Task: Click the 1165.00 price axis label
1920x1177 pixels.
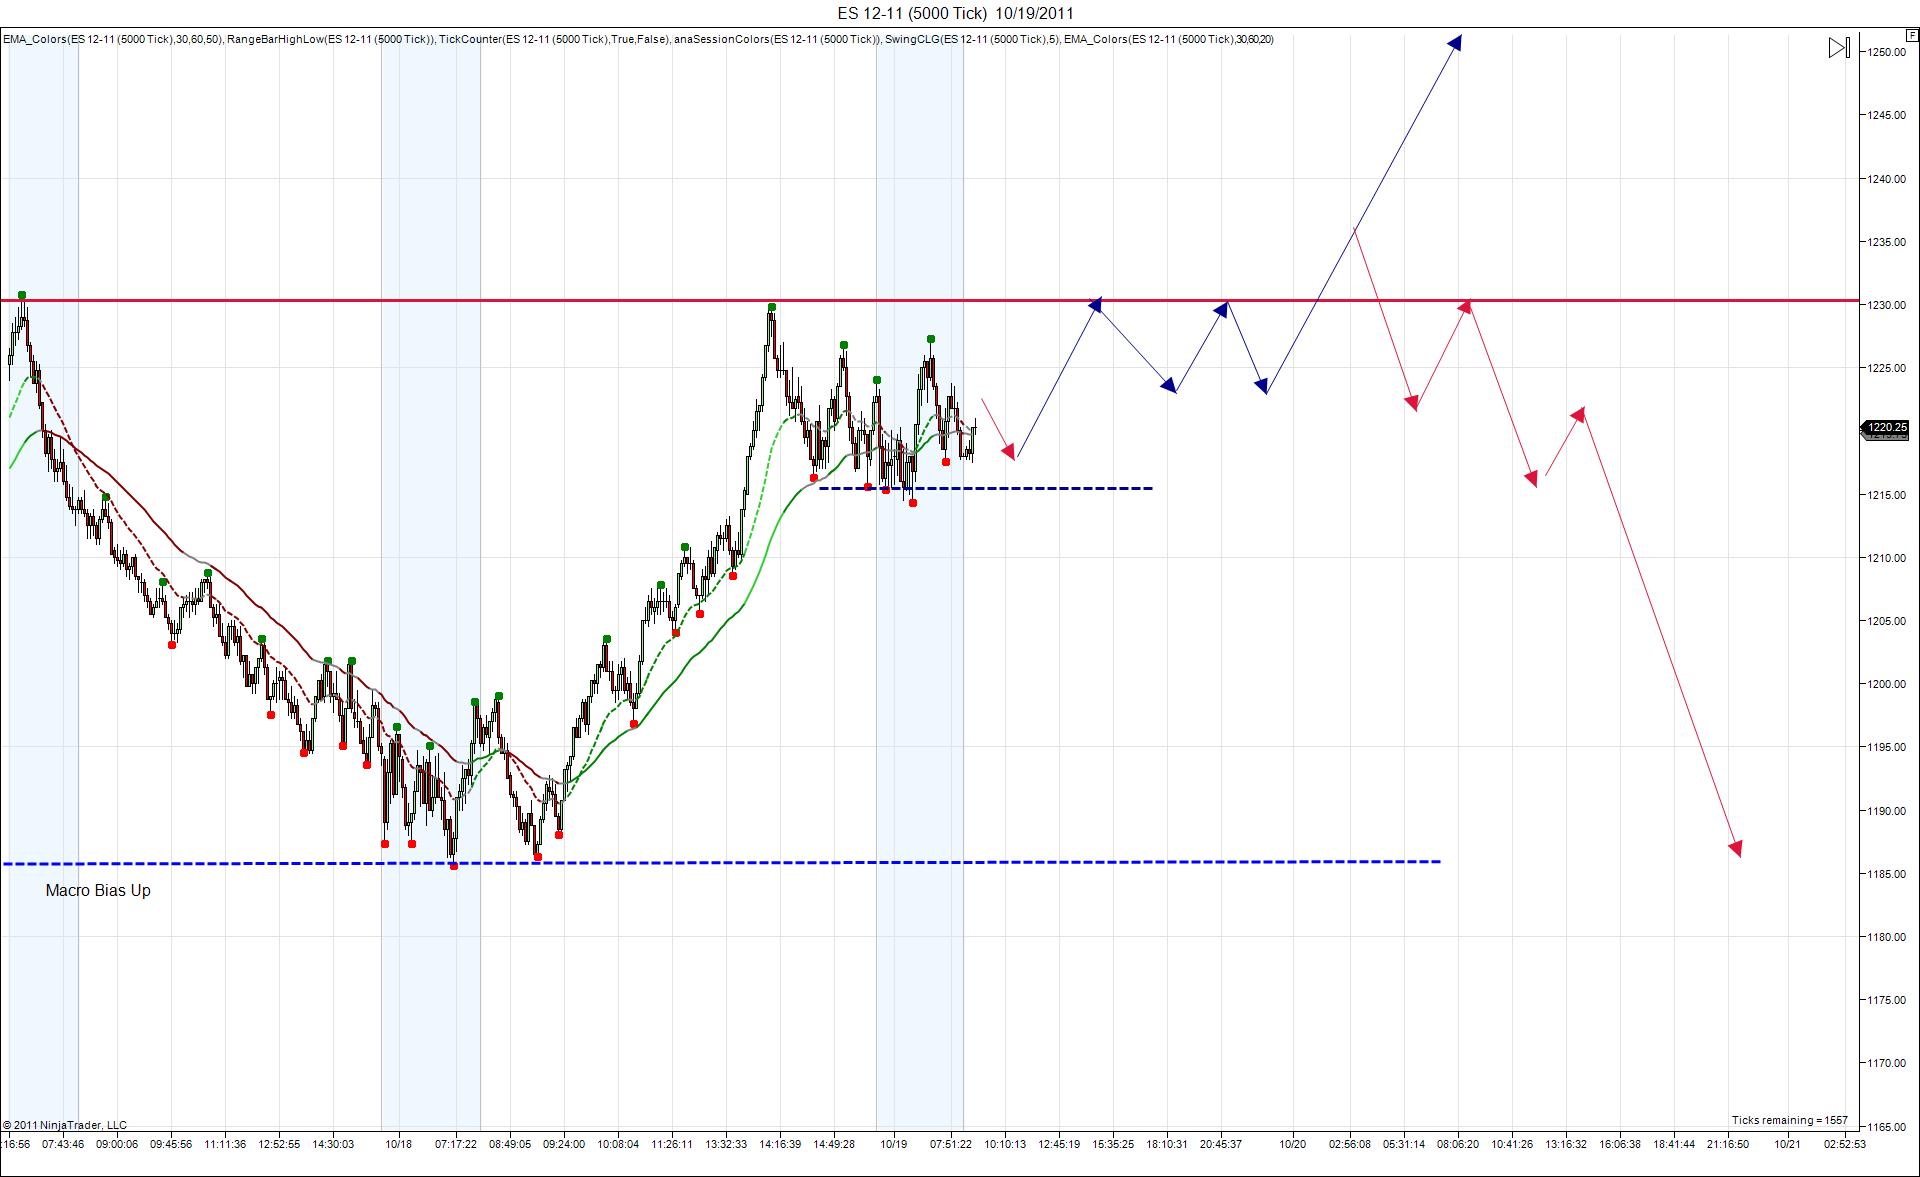Action: [x=1886, y=1127]
